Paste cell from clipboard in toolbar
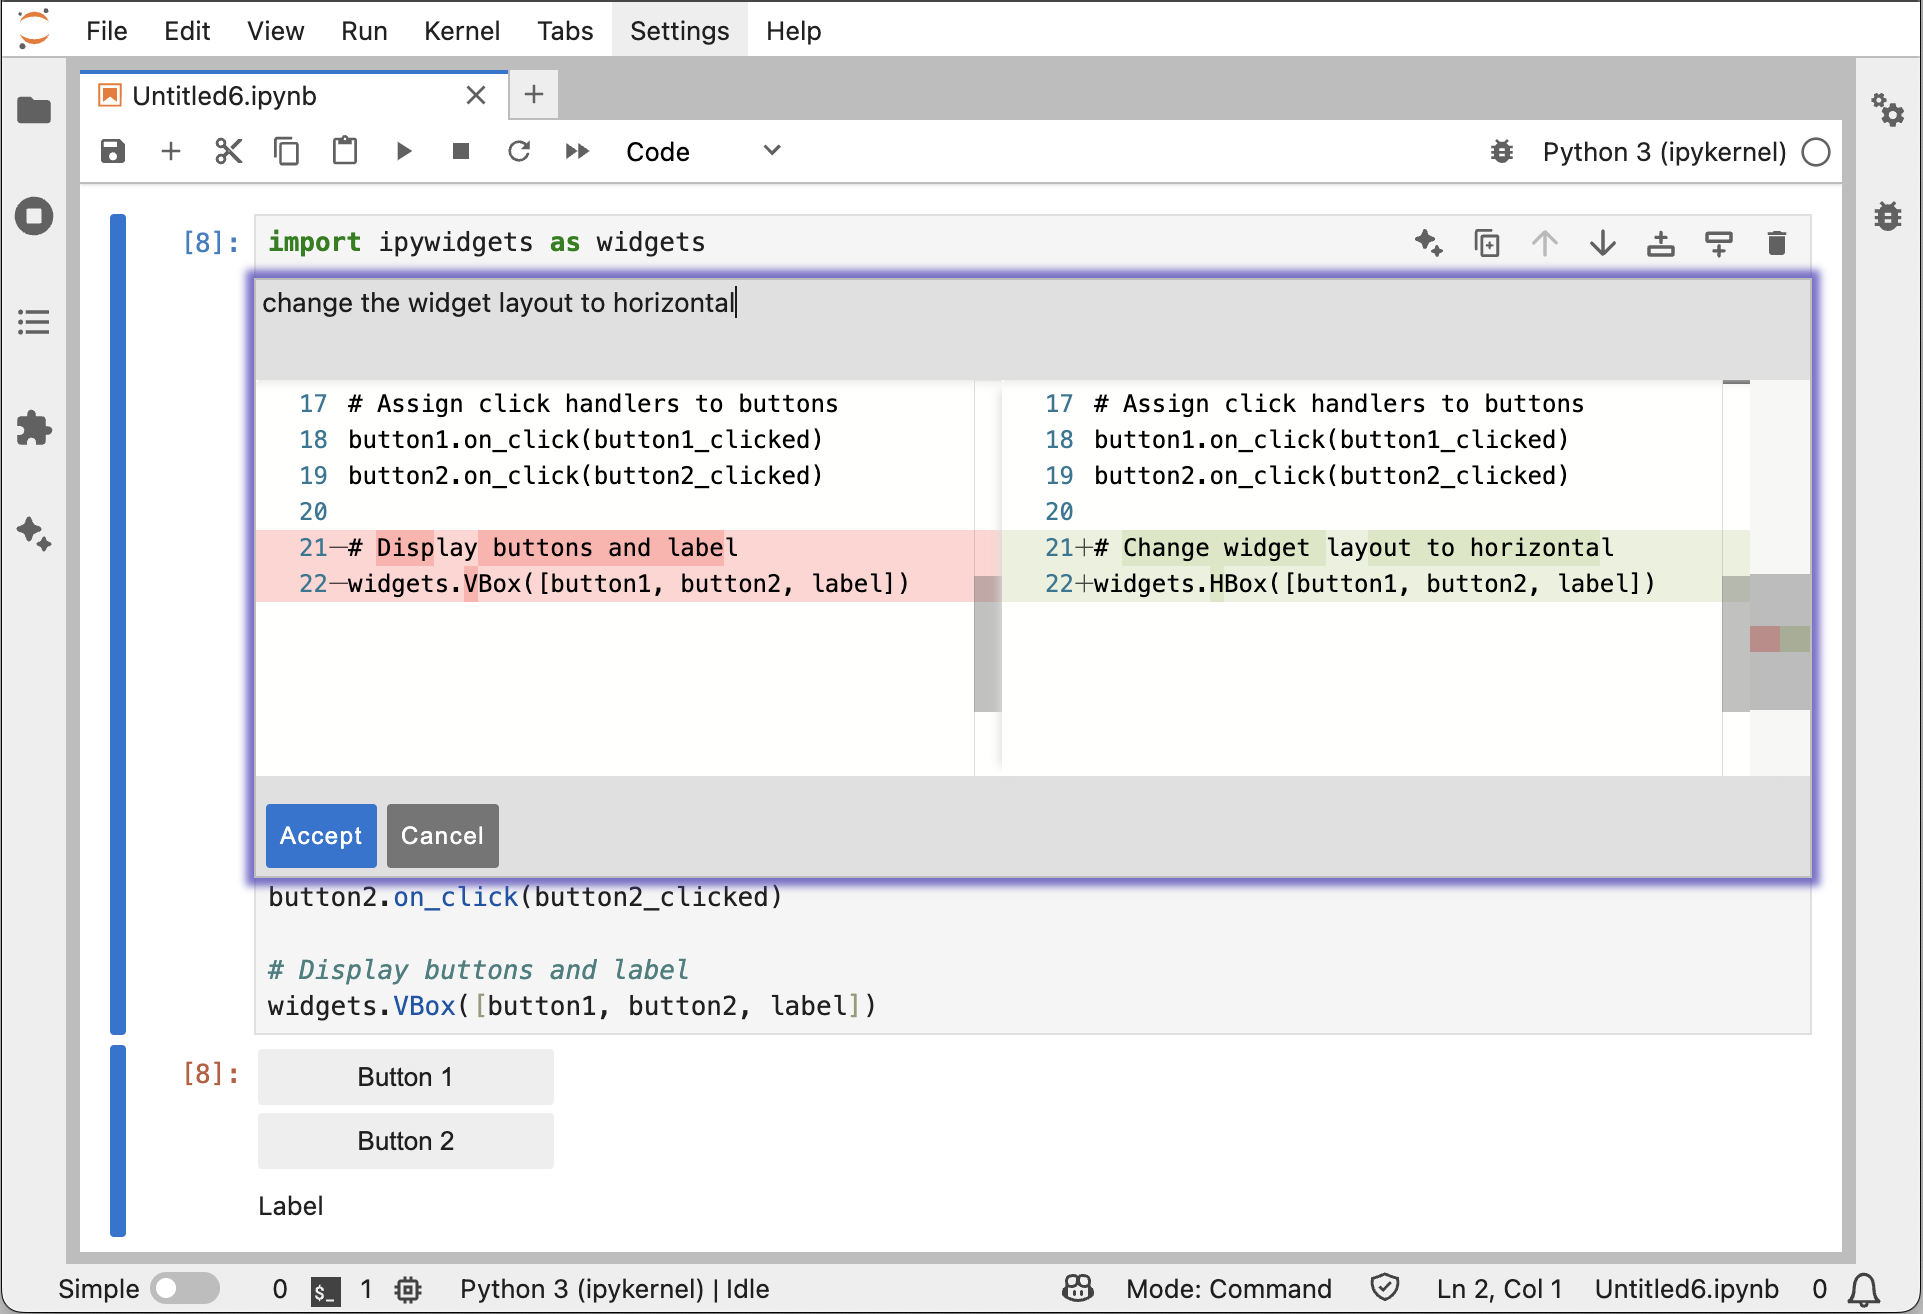 (x=345, y=151)
